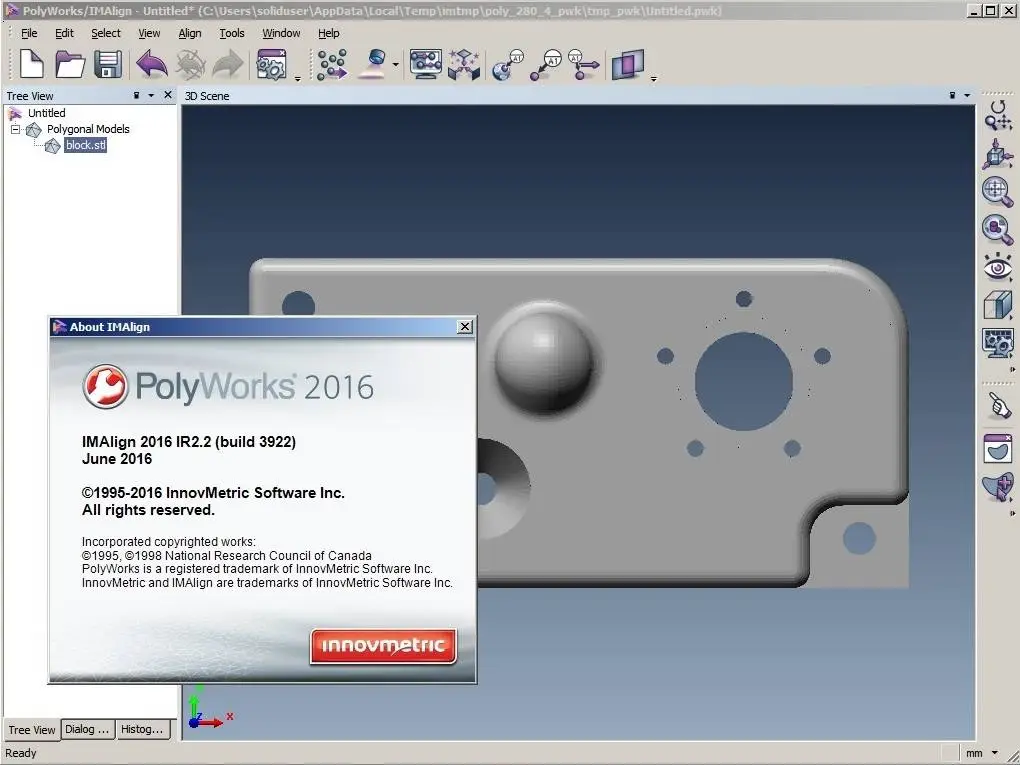Click the disabled icon between undo and redo
Viewport: 1020px width, 765px height.
tap(190, 64)
